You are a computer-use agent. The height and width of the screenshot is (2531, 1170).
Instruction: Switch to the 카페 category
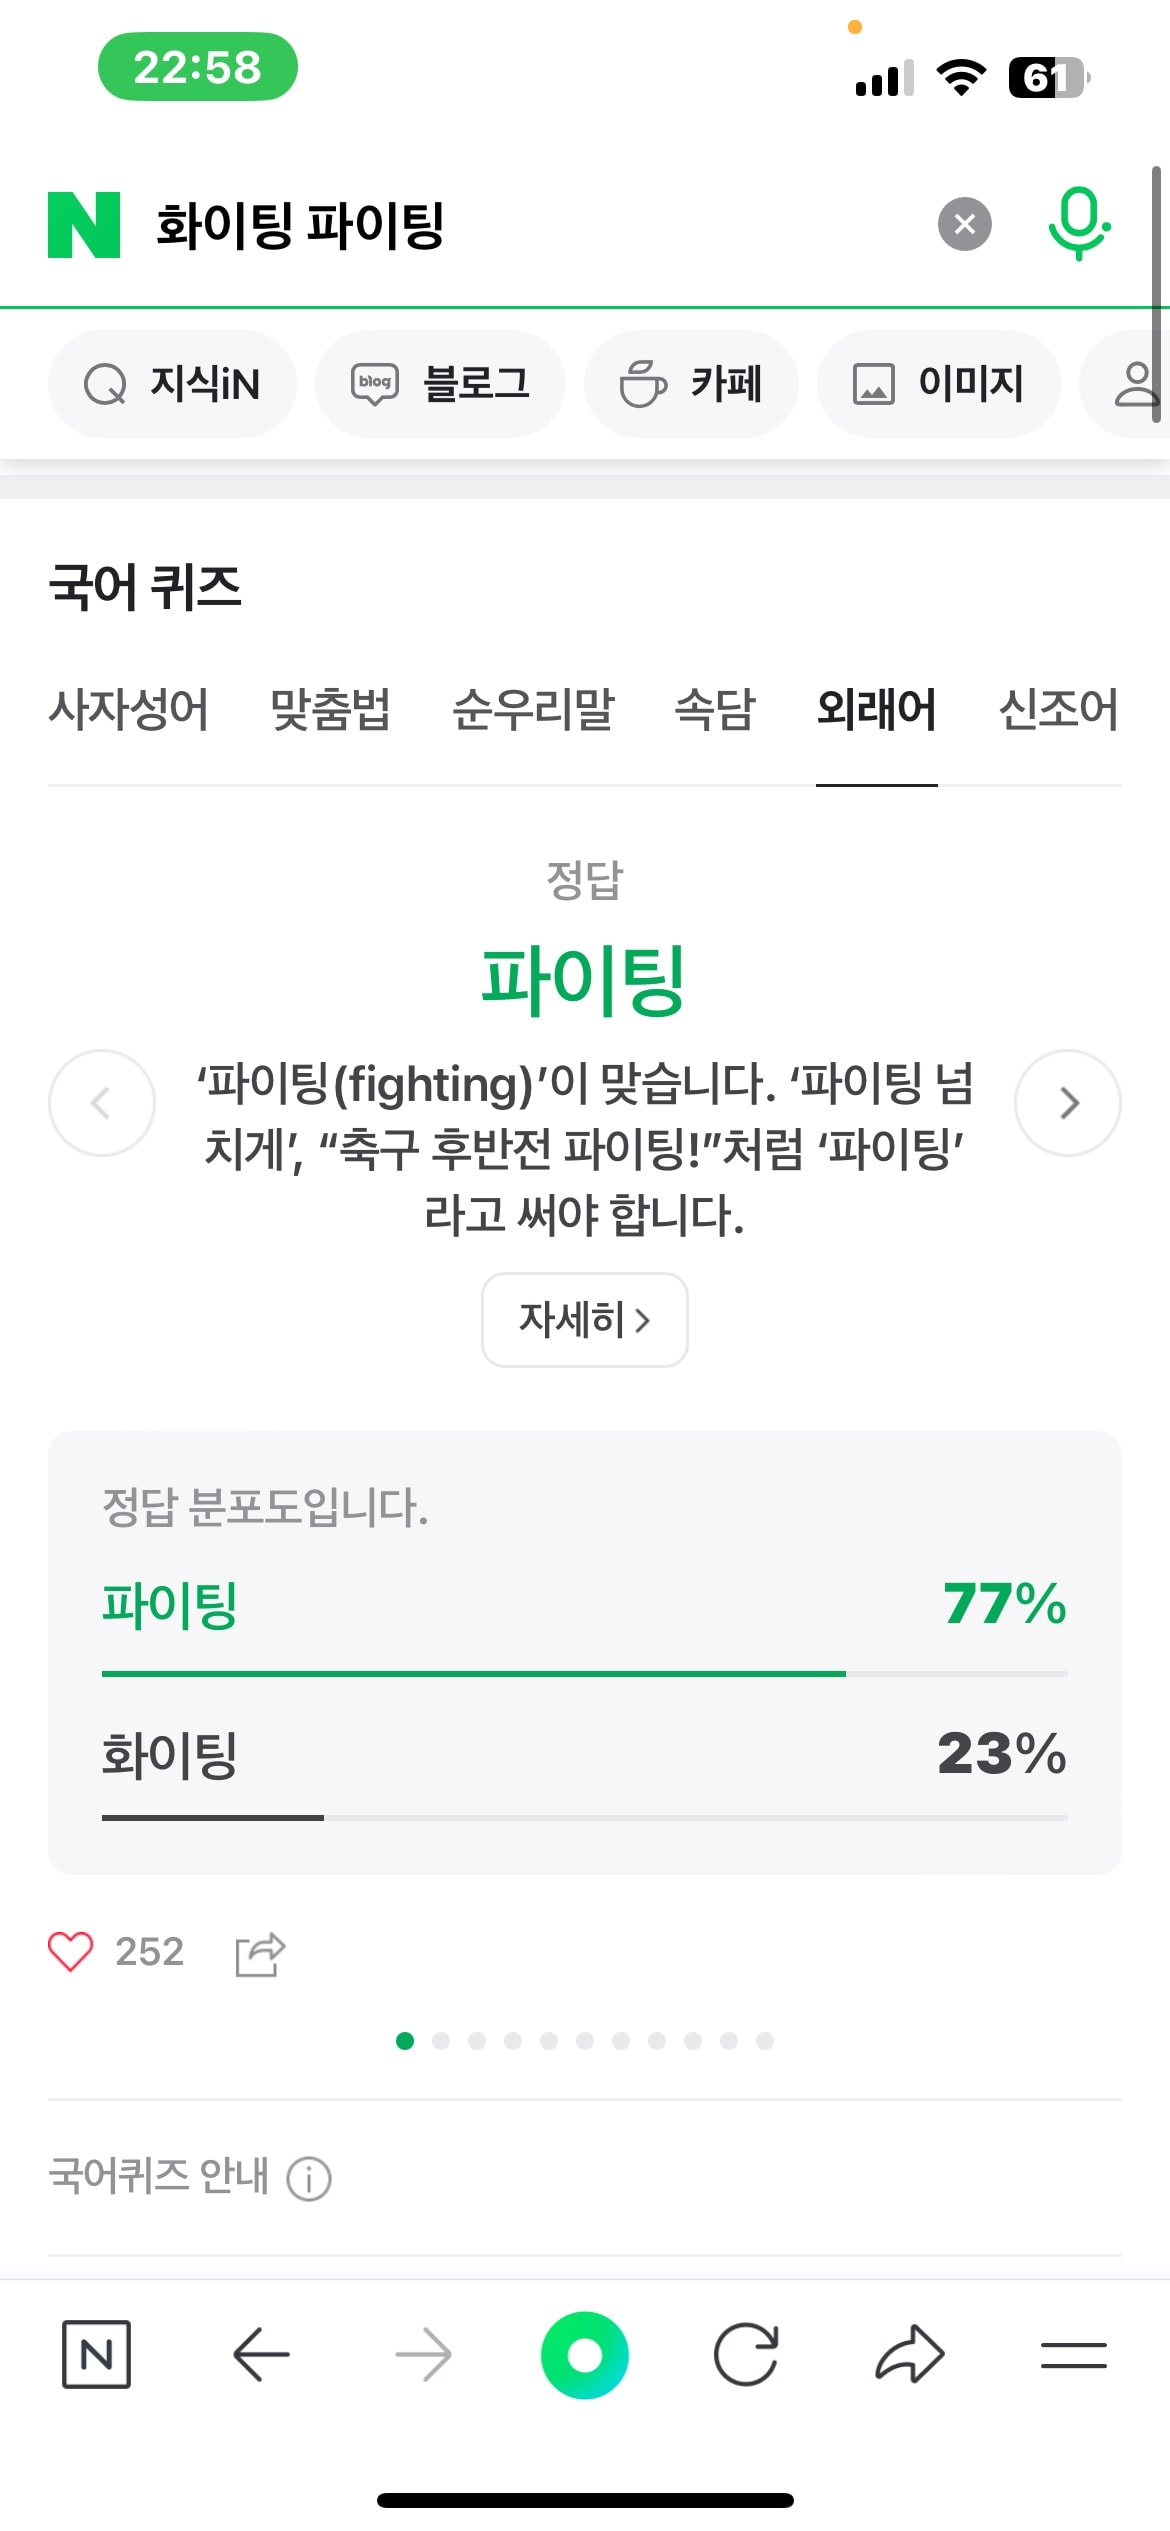[691, 384]
